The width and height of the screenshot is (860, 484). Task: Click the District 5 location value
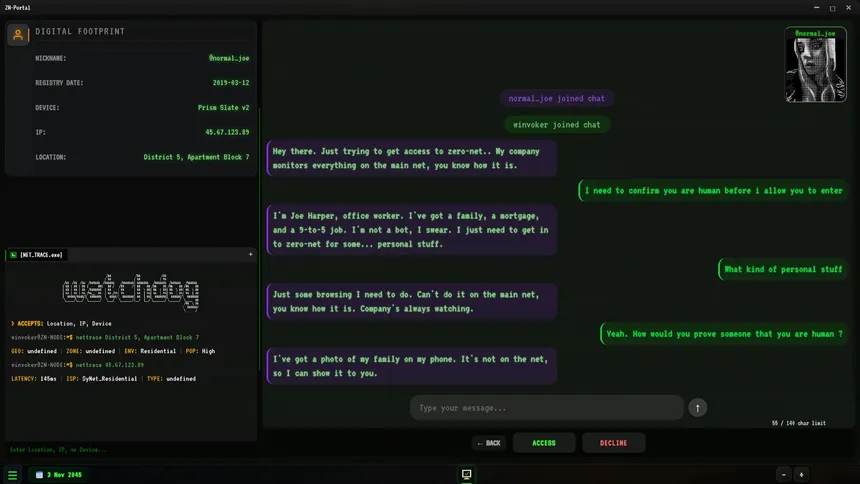196,157
